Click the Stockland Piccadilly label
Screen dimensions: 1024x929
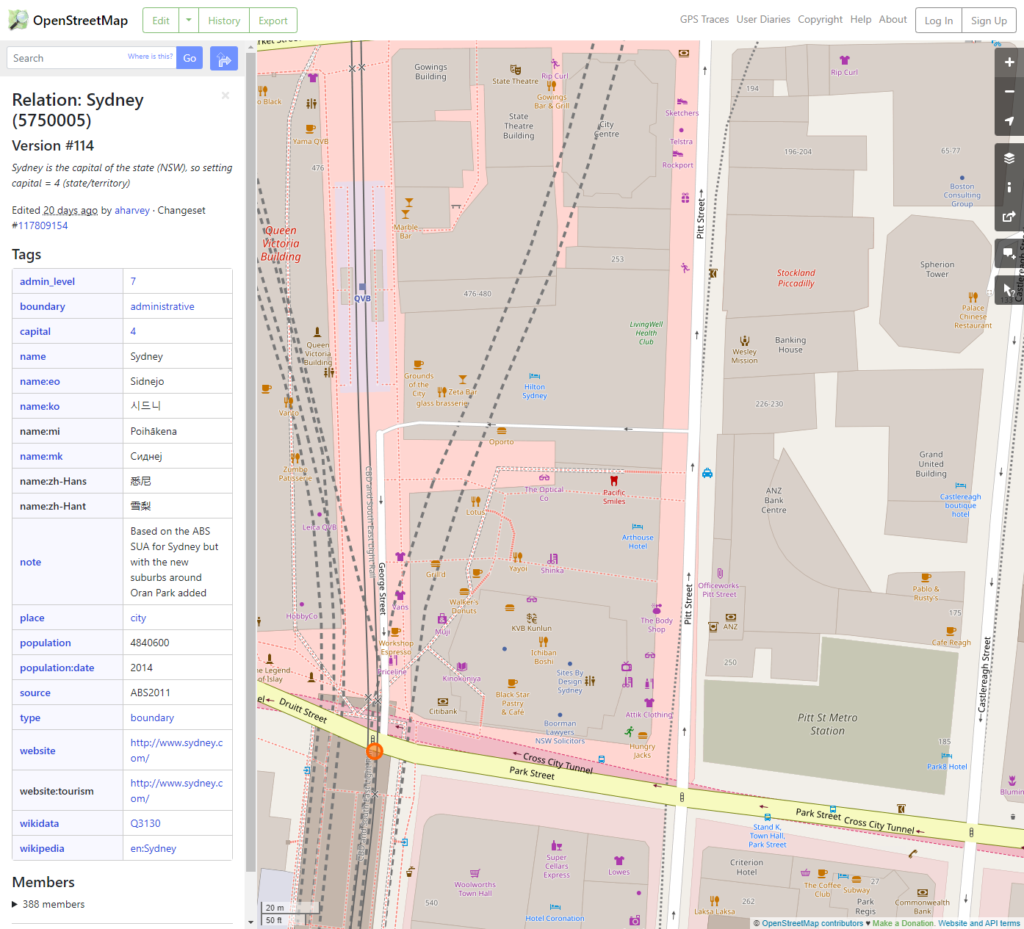795,278
